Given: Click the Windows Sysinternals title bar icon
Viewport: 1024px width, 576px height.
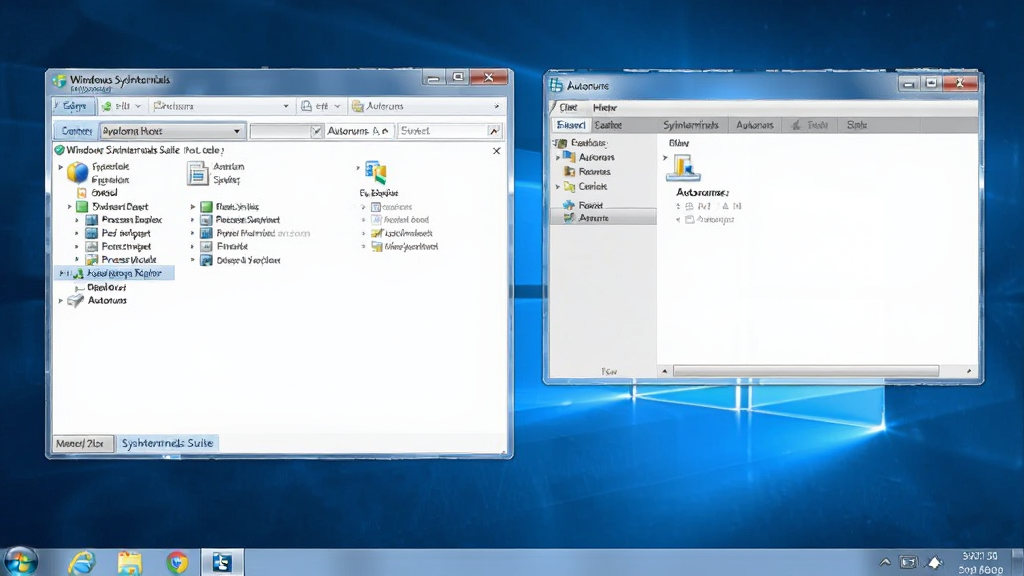Looking at the screenshot, I should [x=59, y=81].
